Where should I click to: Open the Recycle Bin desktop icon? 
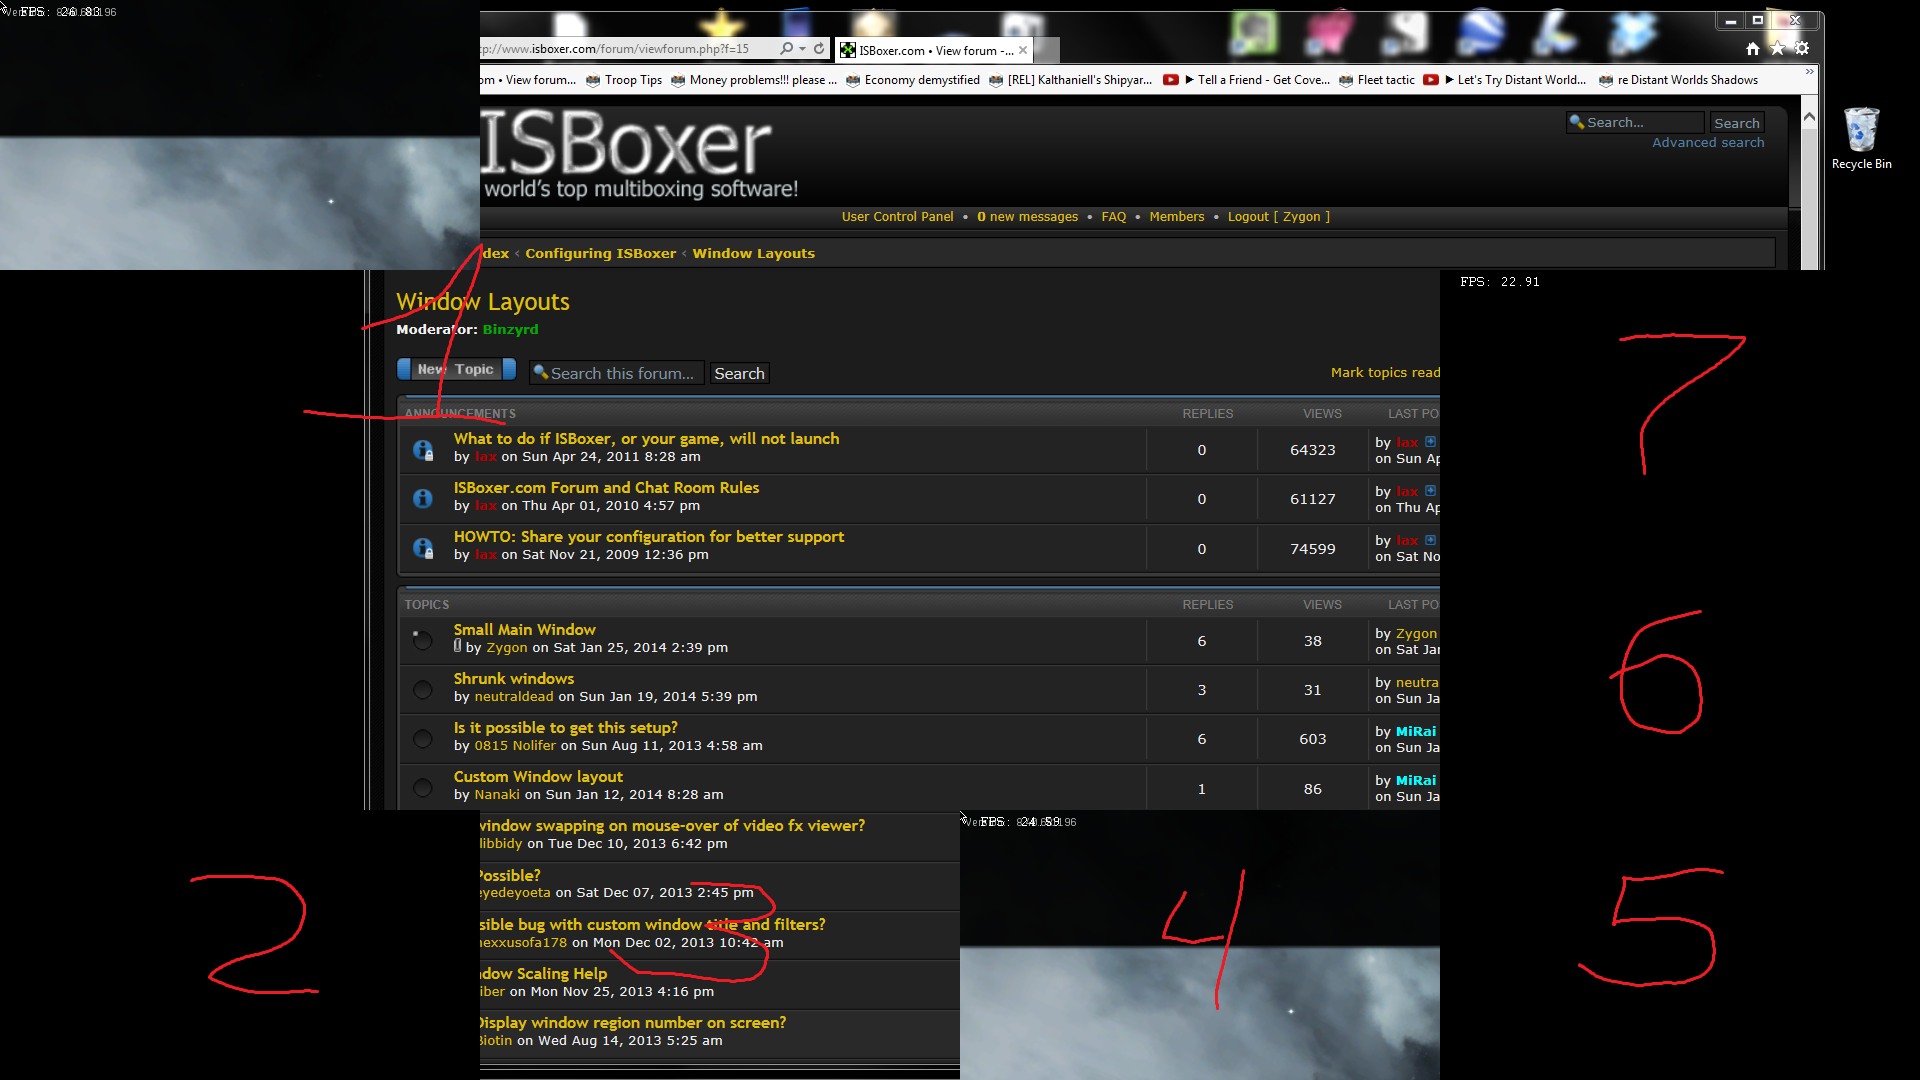tap(1861, 139)
